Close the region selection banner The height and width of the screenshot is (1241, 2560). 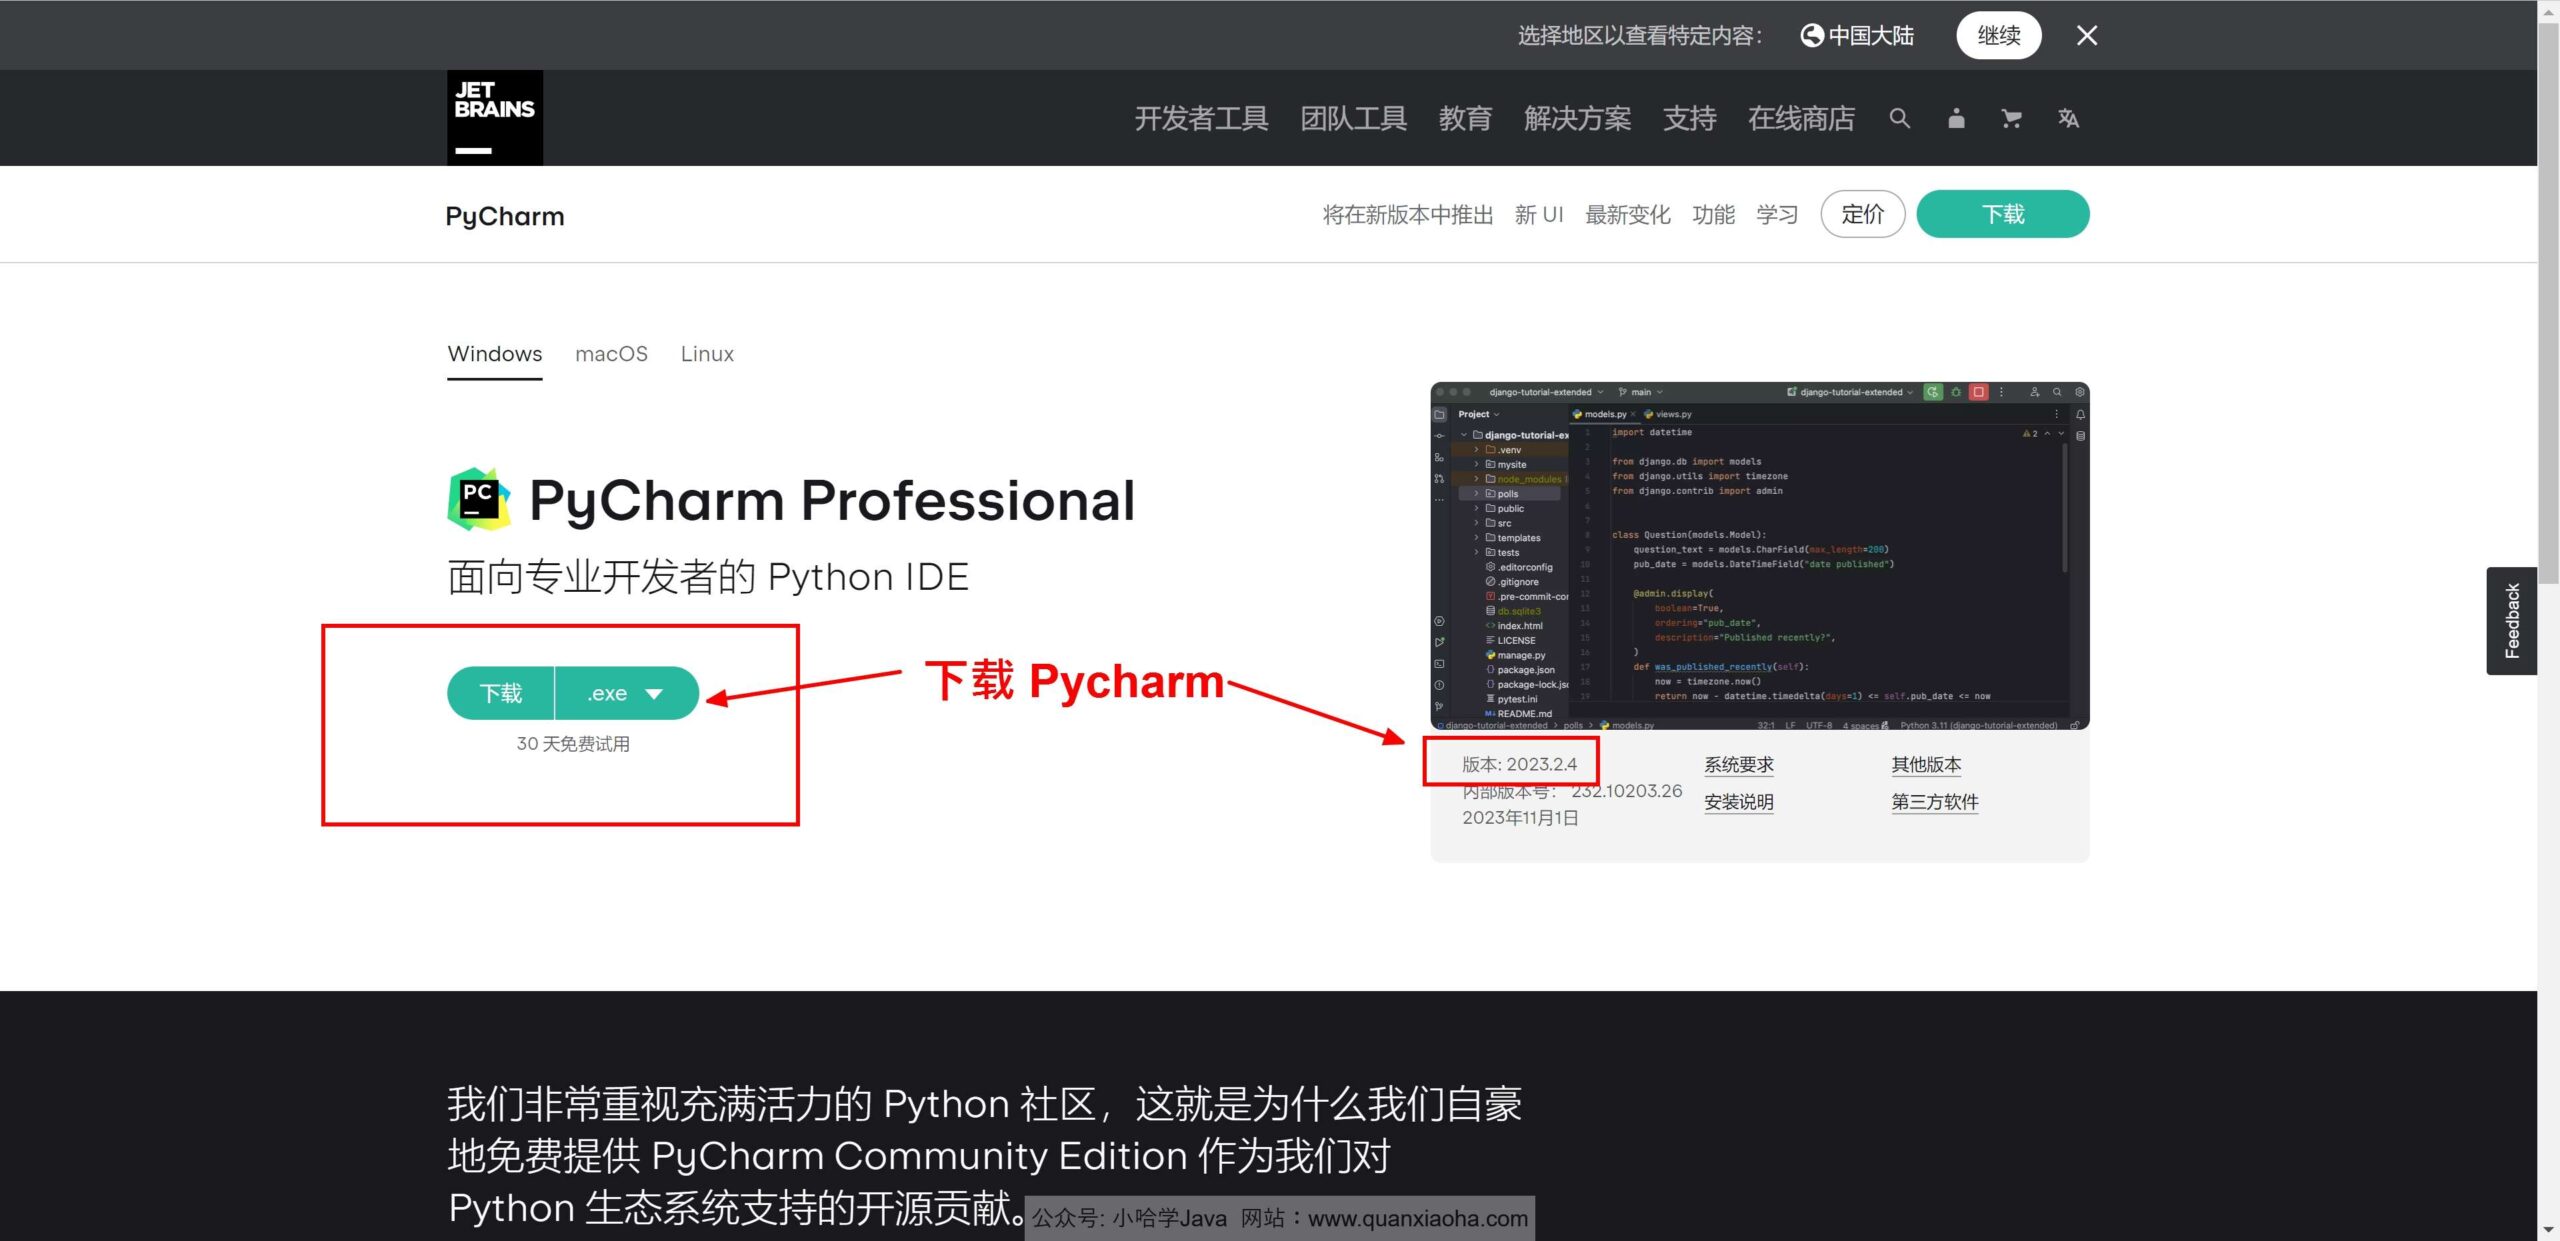pyautogui.click(x=2086, y=36)
